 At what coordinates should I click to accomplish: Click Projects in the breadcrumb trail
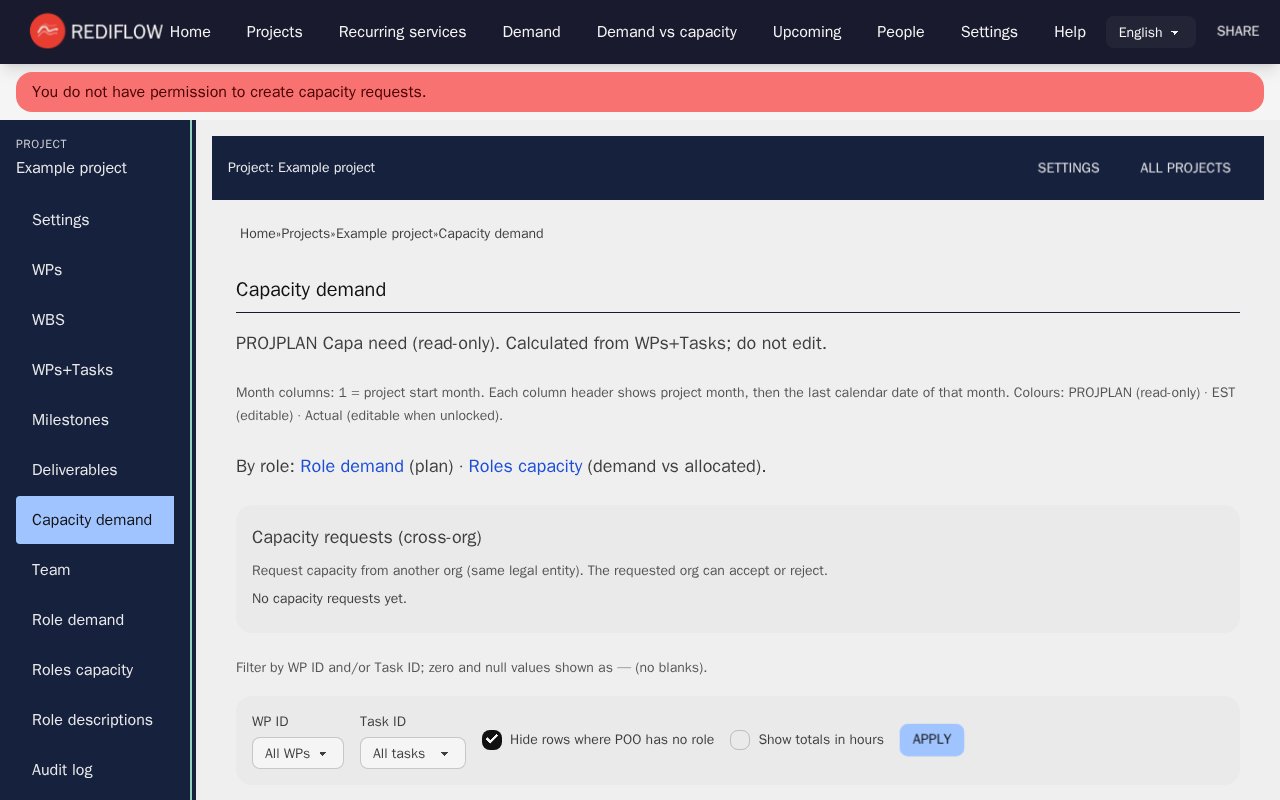pyautogui.click(x=306, y=233)
